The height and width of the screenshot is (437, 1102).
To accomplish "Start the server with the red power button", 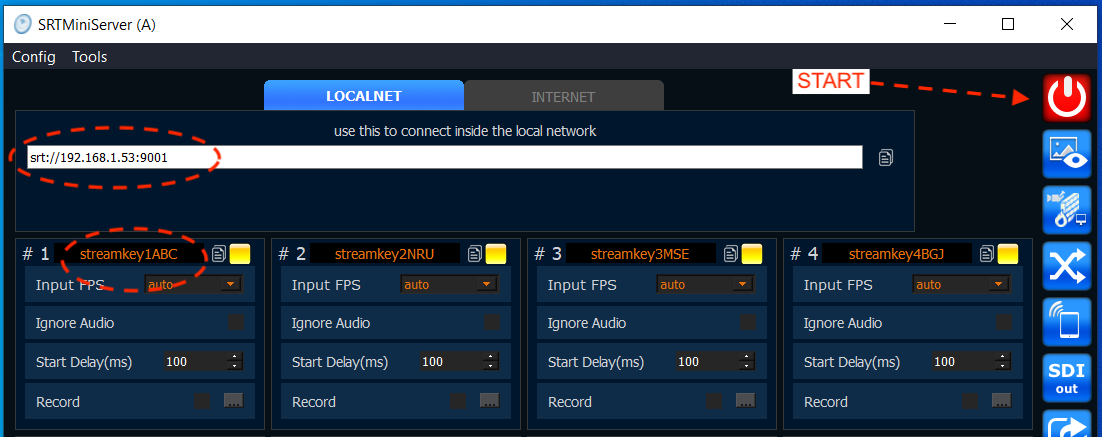I will 1067,96.
